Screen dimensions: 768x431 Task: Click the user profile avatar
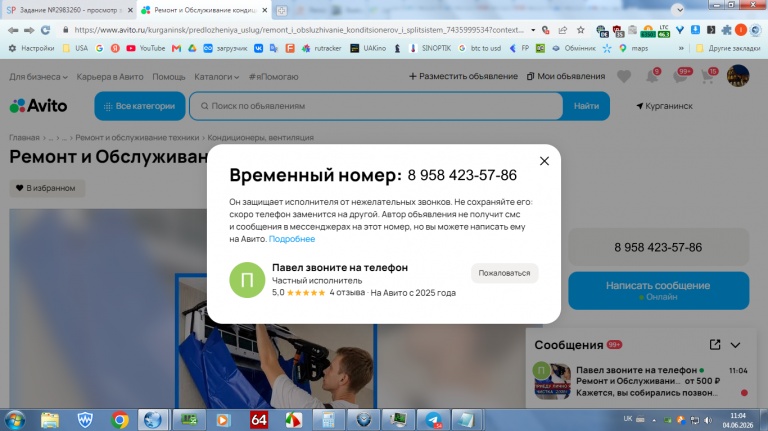point(738,76)
